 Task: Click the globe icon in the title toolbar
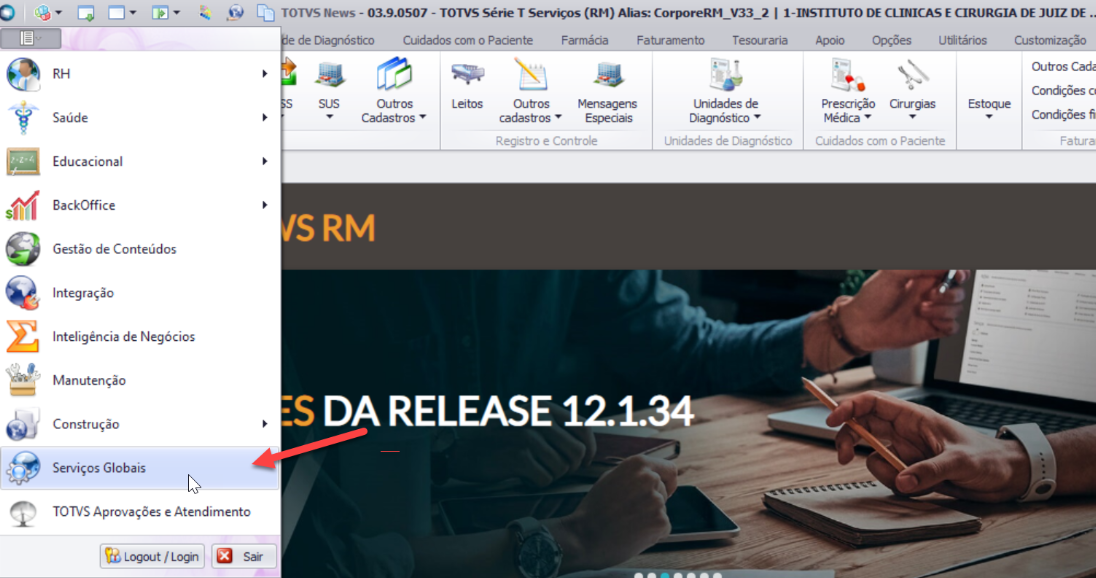(x=236, y=13)
